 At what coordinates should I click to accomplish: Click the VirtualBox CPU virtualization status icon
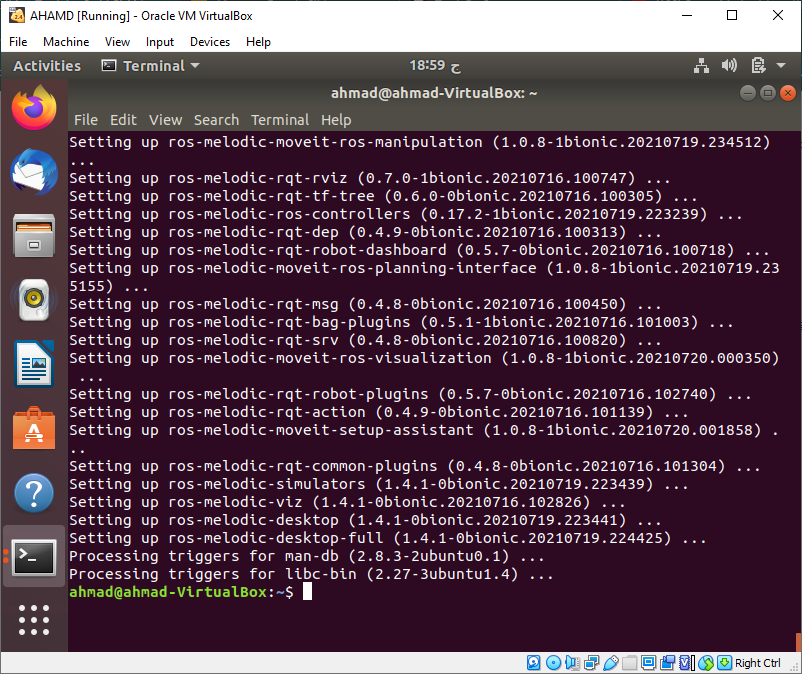(x=687, y=663)
